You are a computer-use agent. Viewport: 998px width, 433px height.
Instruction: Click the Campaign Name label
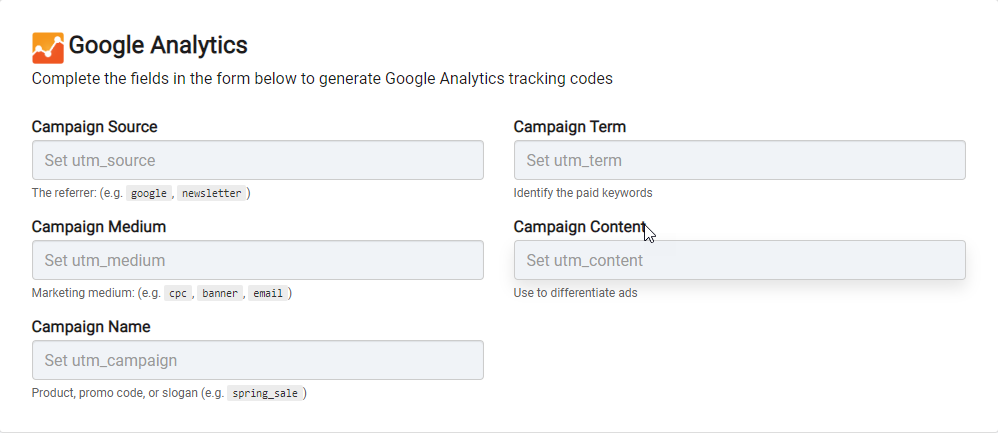(91, 327)
